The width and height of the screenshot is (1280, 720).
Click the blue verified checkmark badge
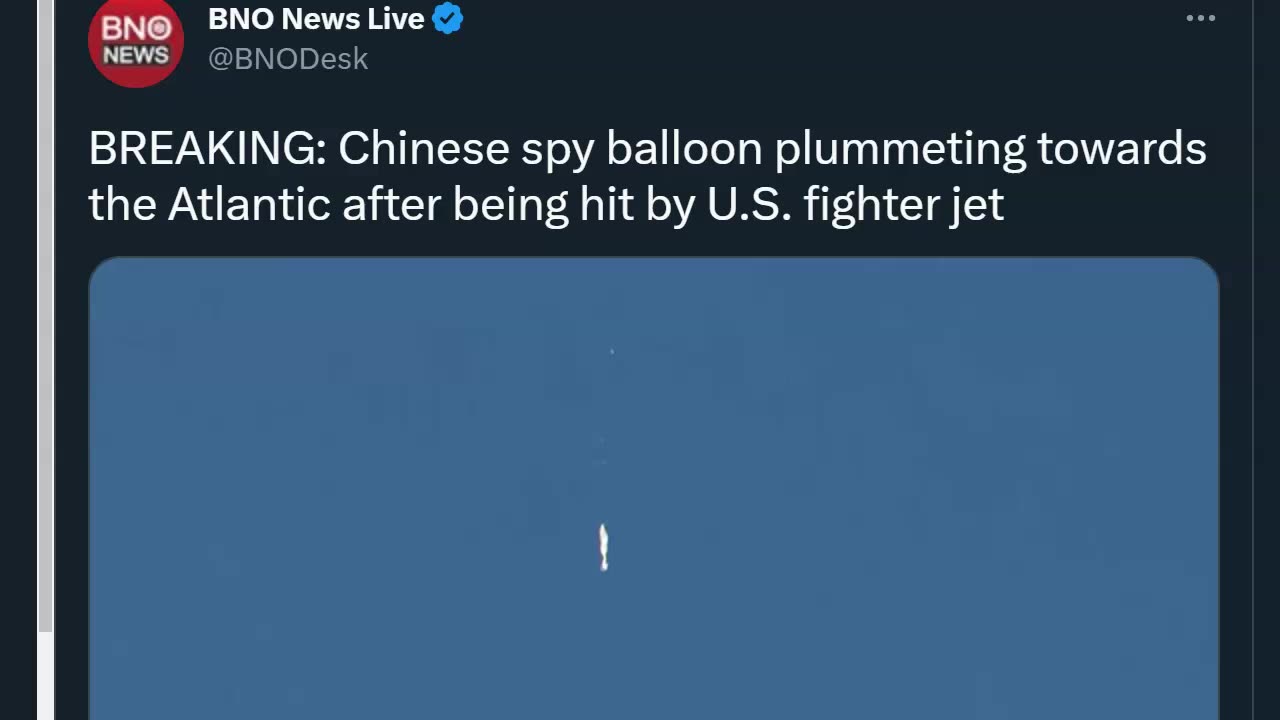(447, 18)
